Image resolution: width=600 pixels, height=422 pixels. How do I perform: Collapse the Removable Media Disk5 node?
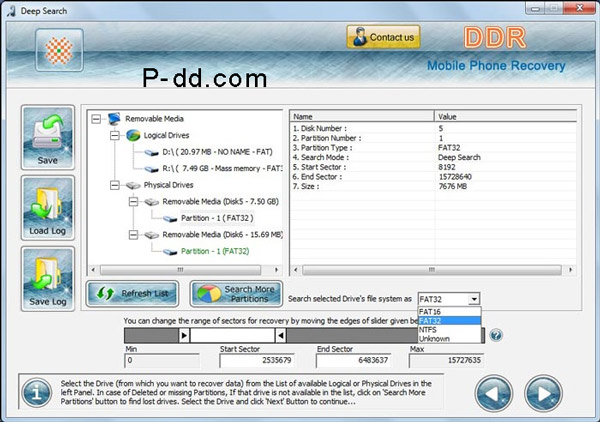[133, 202]
